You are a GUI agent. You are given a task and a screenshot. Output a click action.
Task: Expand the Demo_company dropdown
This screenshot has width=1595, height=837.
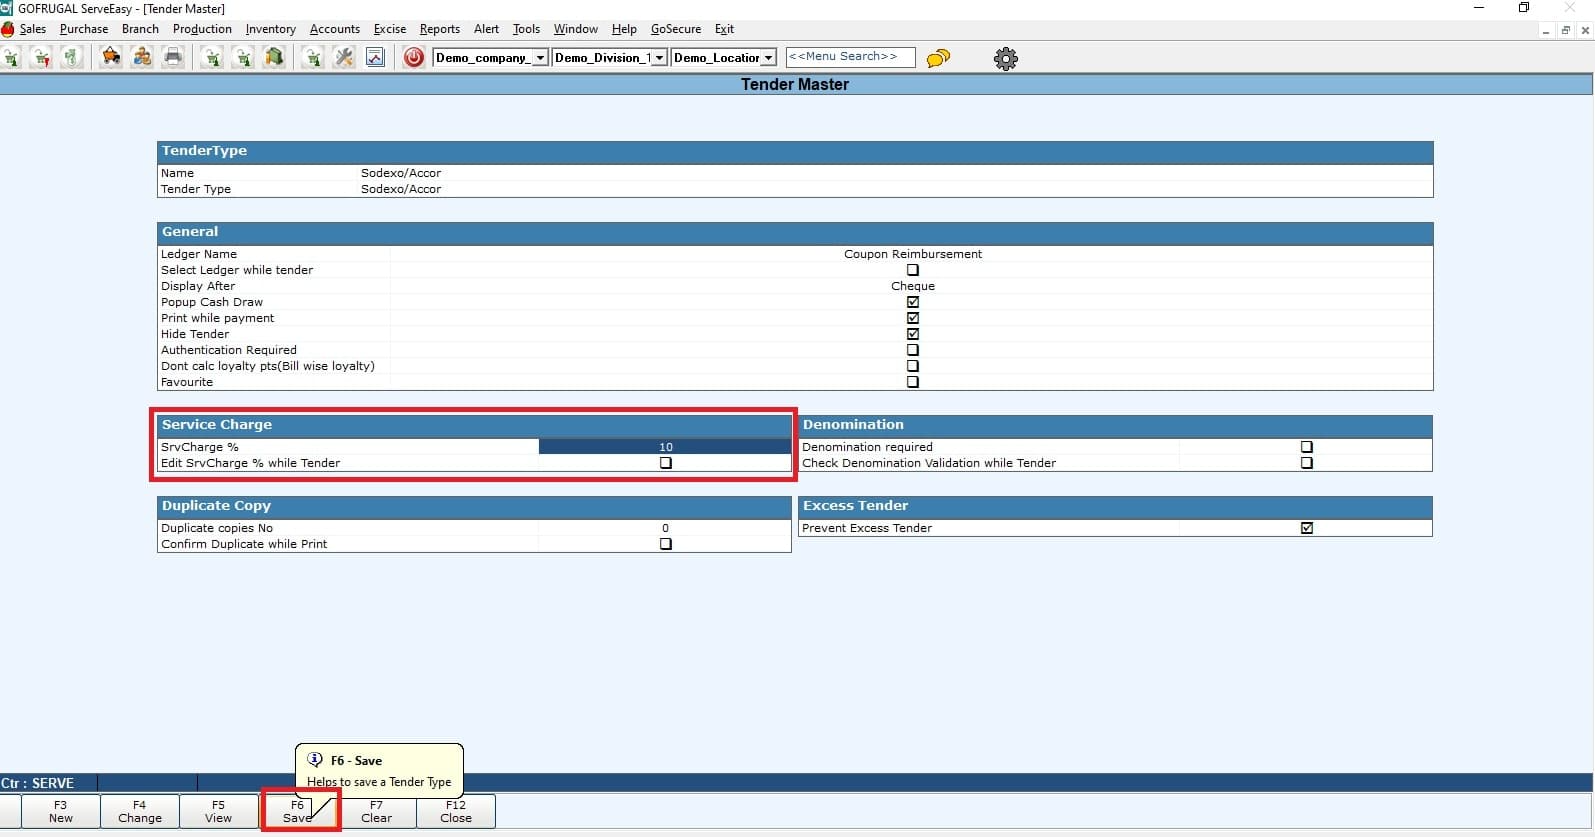[x=540, y=58]
